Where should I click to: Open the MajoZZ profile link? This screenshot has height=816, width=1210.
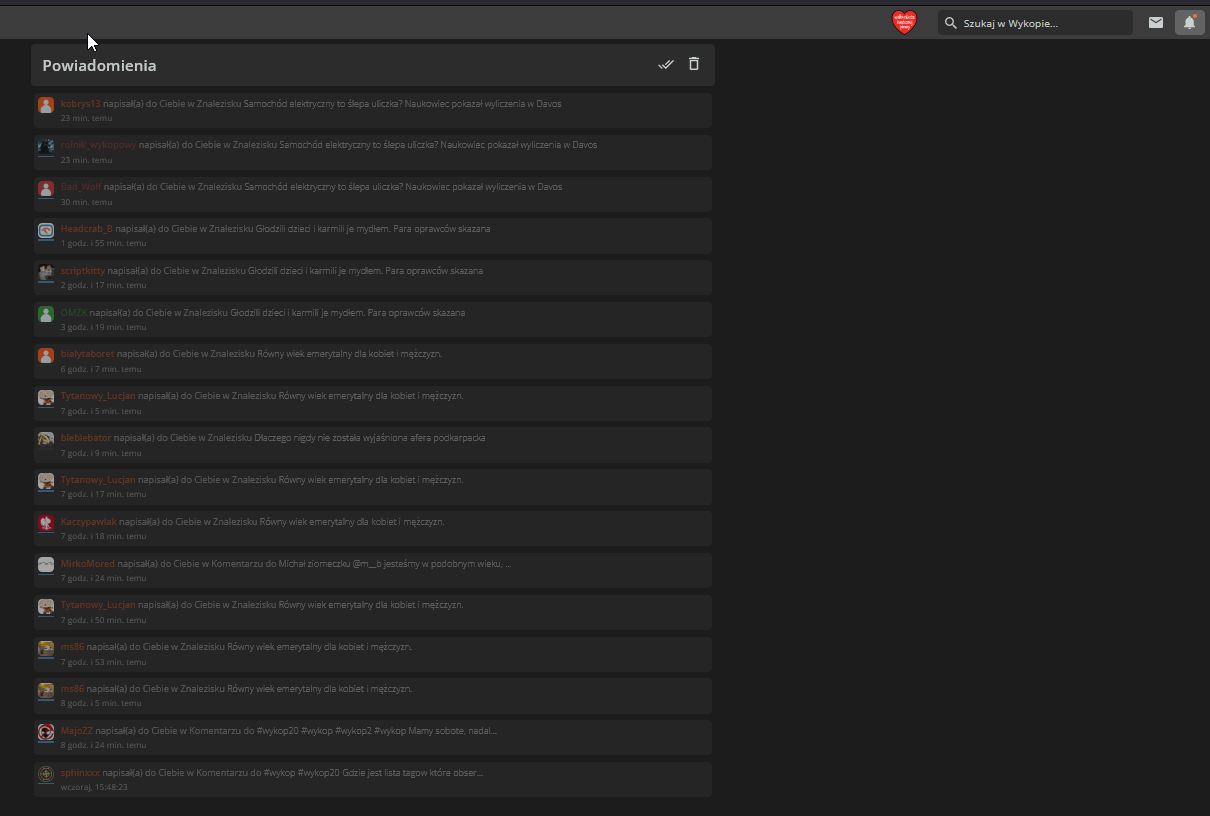[77, 731]
